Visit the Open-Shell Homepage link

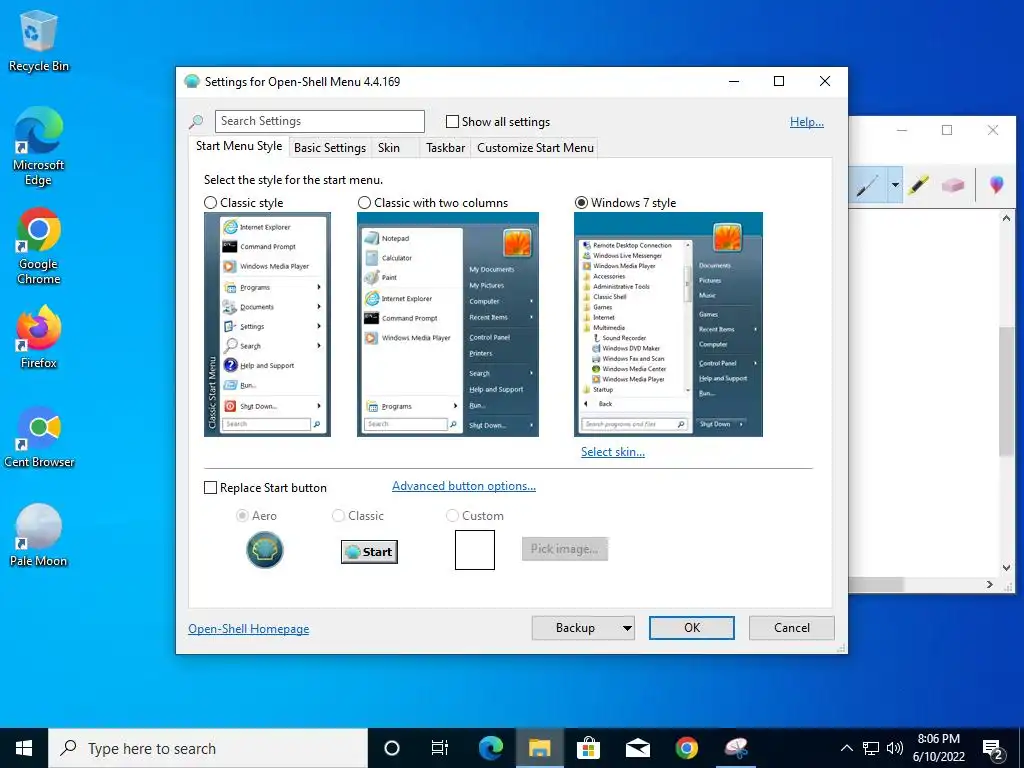[x=249, y=629]
